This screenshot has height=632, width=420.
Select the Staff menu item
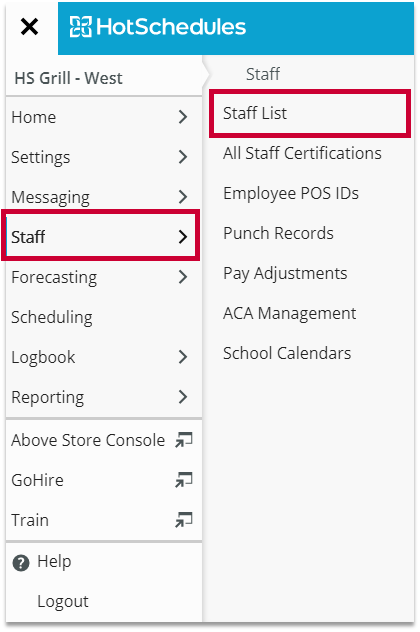[101, 235]
